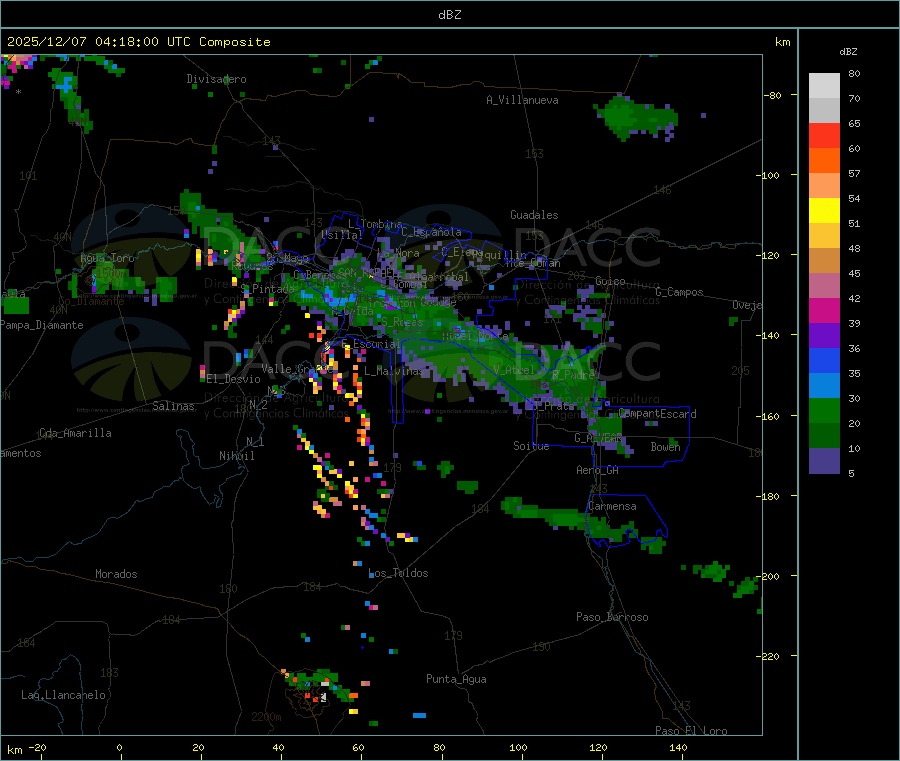Pick the light blue 30-35 dBZ swatch
Screen dimensions: 900x761
(824, 386)
